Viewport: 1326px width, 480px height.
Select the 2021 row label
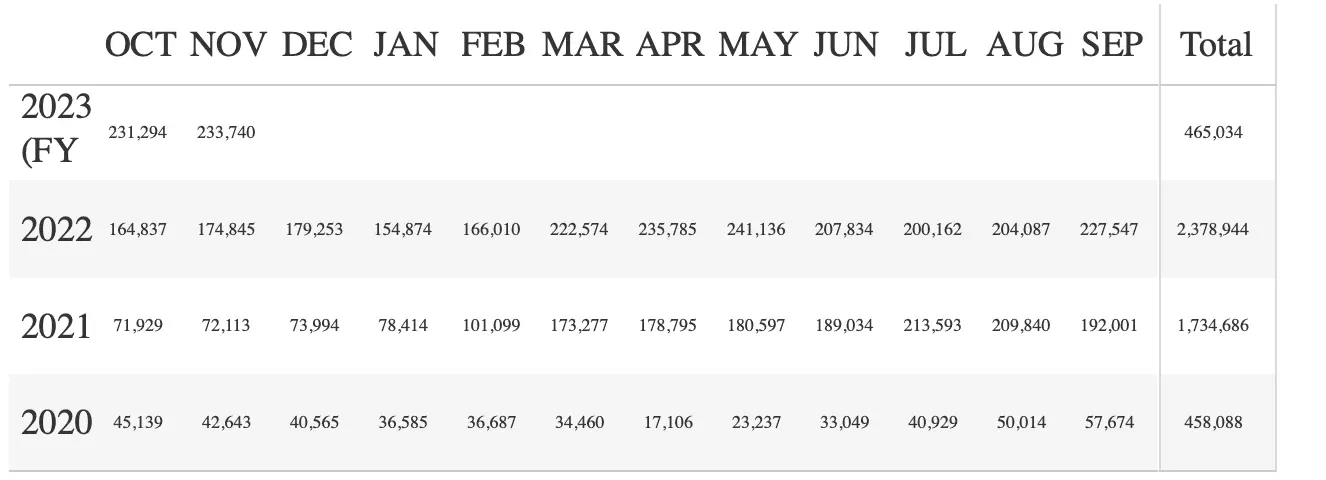[x=56, y=326]
